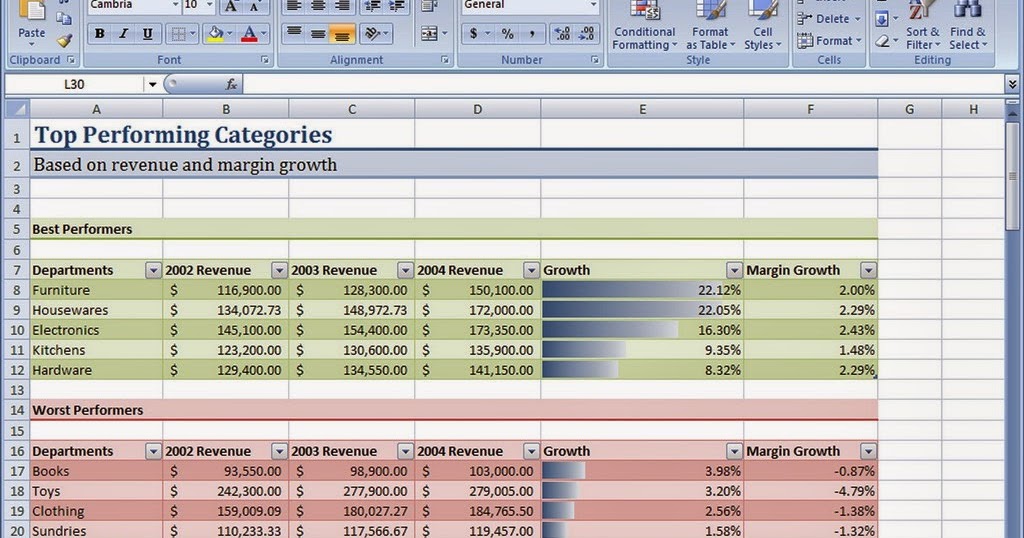Image resolution: width=1024 pixels, height=538 pixels.
Task: Expand the formula bar
Action: point(1012,84)
